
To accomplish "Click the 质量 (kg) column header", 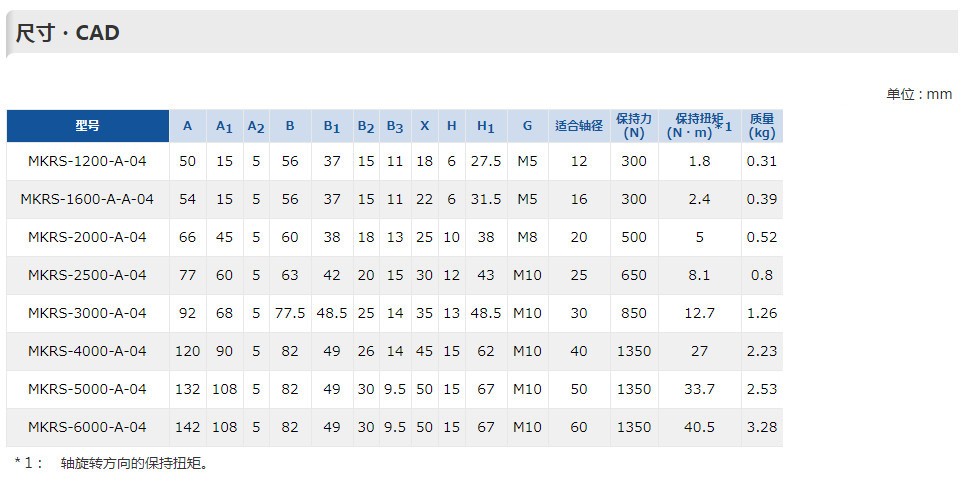I will [x=762, y=126].
